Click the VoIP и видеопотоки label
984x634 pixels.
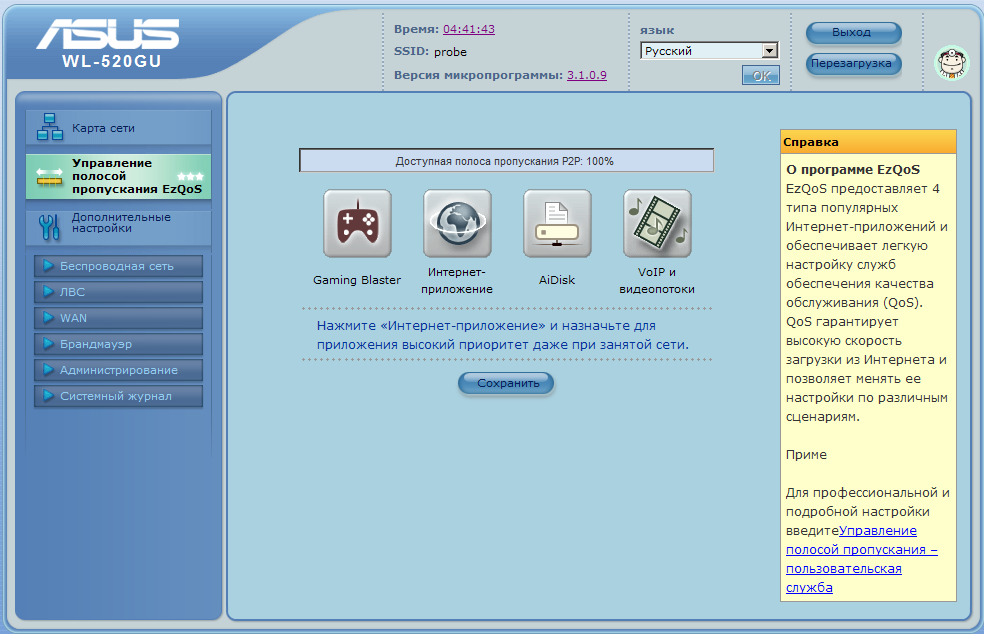point(657,281)
